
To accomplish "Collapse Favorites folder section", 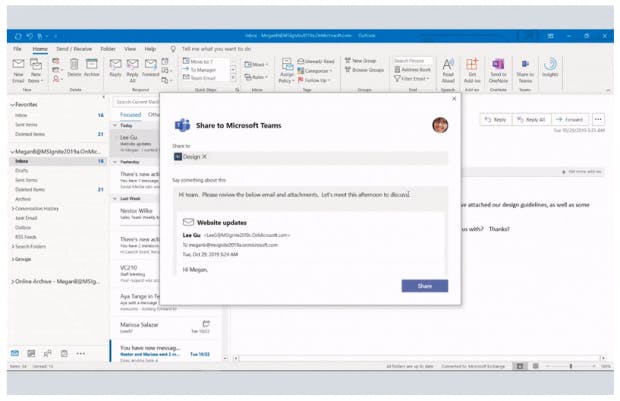I will pyautogui.click(x=13, y=105).
